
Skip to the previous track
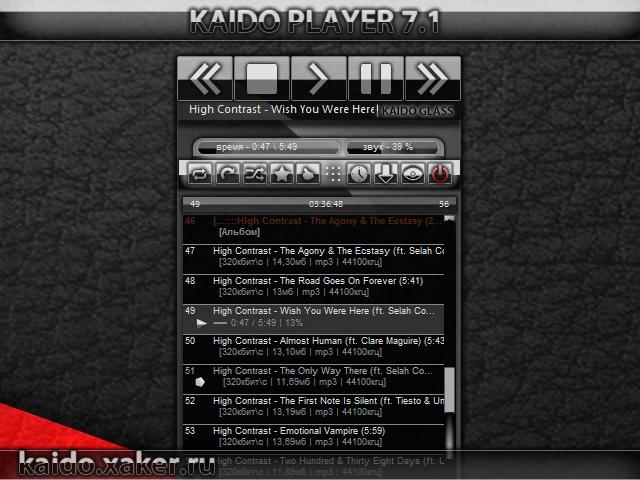[205, 78]
